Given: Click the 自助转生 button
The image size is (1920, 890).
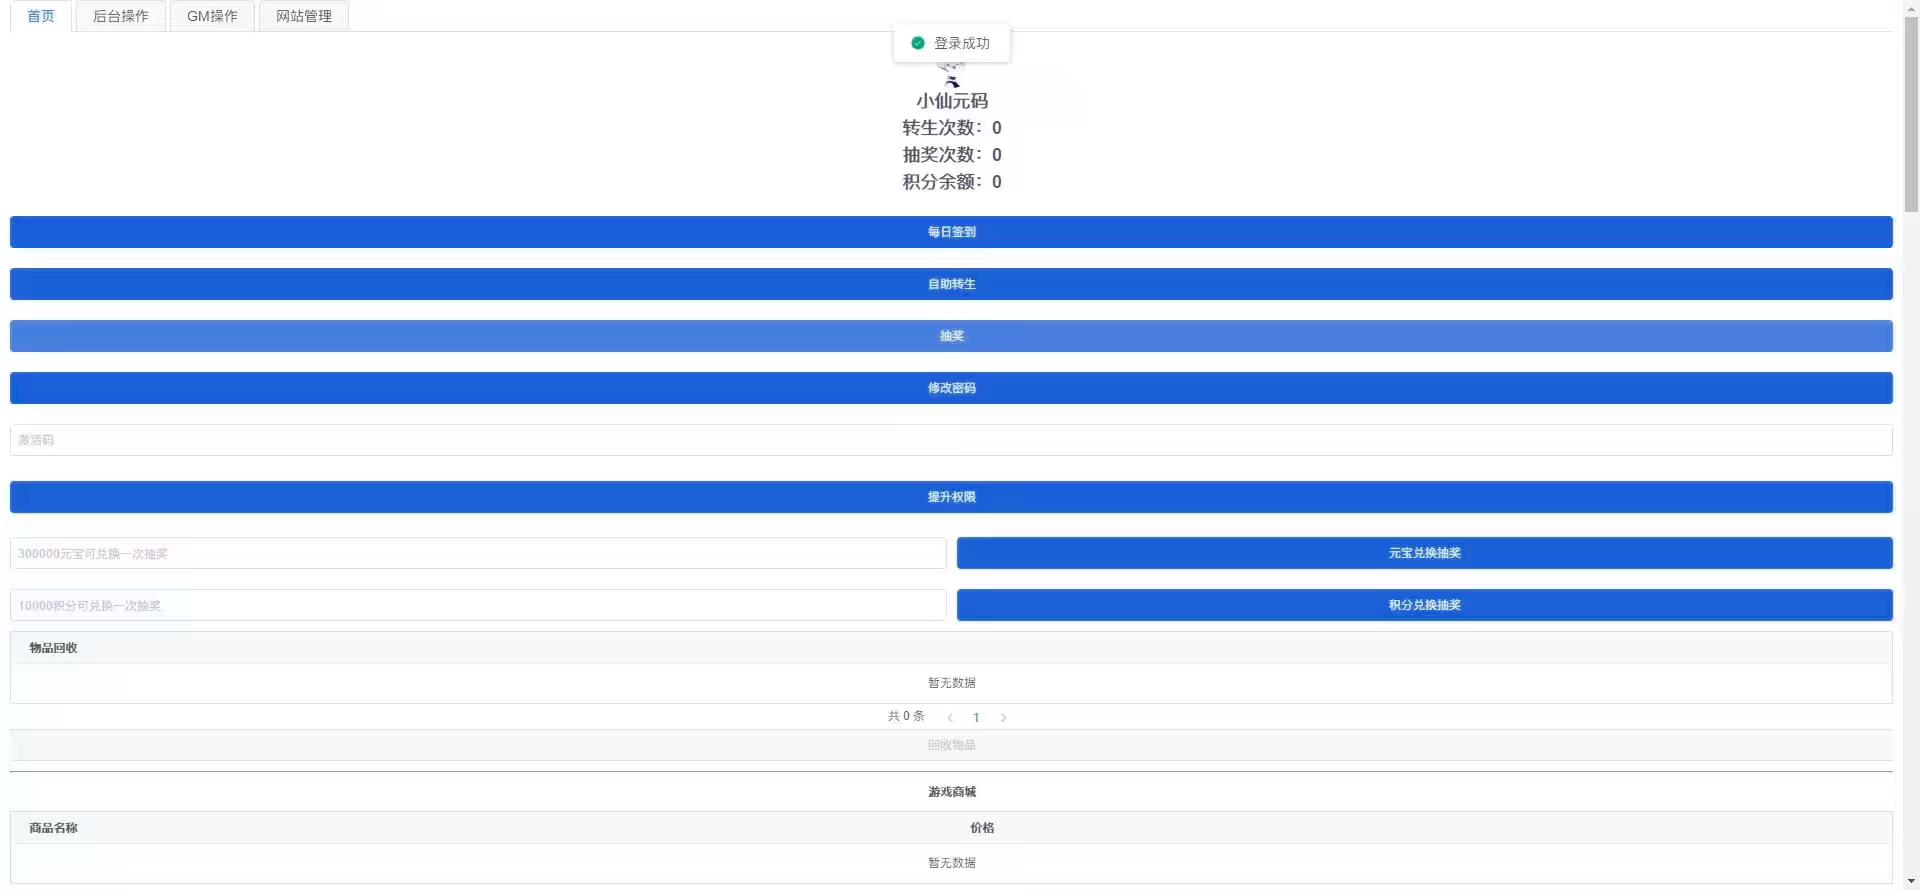Looking at the screenshot, I should 951,284.
